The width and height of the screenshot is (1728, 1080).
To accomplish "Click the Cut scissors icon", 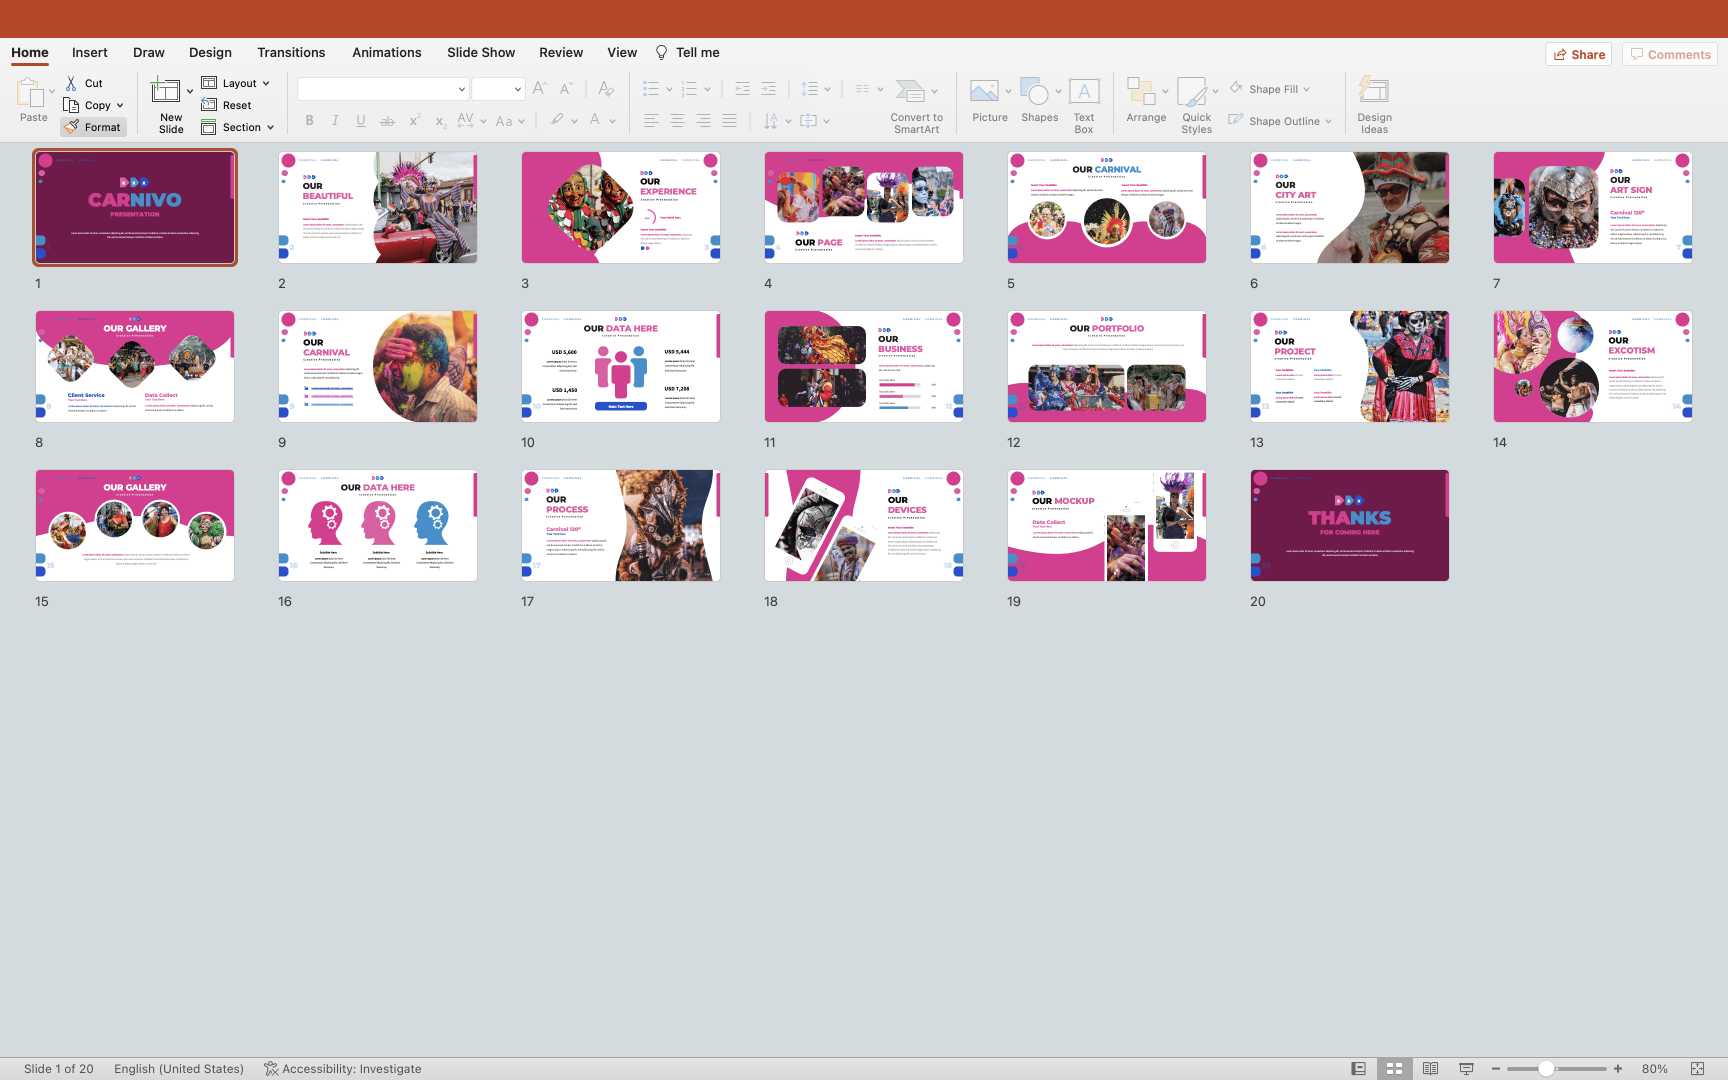I will point(71,83).
